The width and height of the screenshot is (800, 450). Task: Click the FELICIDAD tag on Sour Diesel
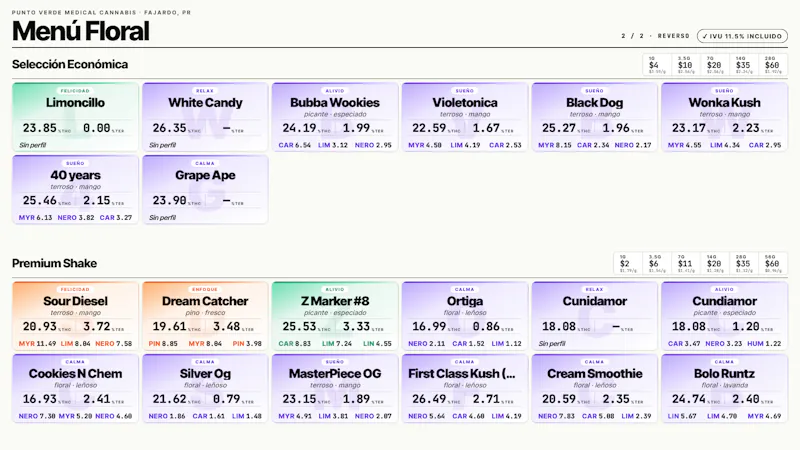pyautogui.click(x=75, y=289)
